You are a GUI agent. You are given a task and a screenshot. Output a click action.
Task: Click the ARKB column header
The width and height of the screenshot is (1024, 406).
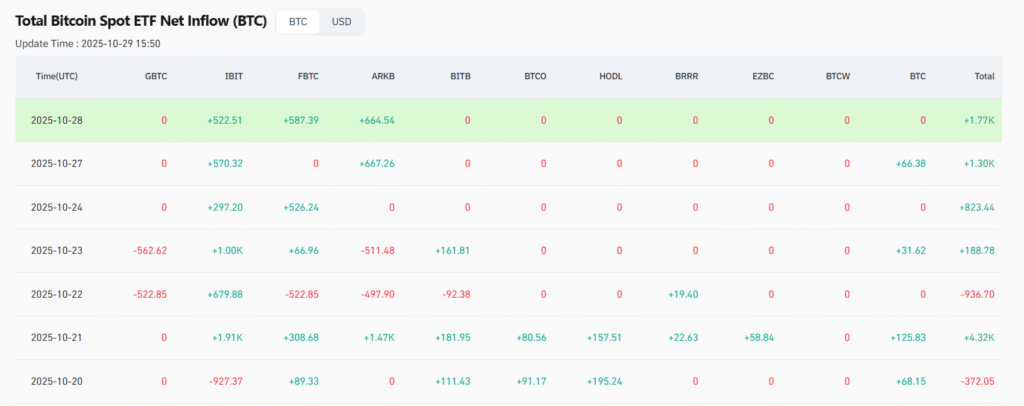click(382, 76)
